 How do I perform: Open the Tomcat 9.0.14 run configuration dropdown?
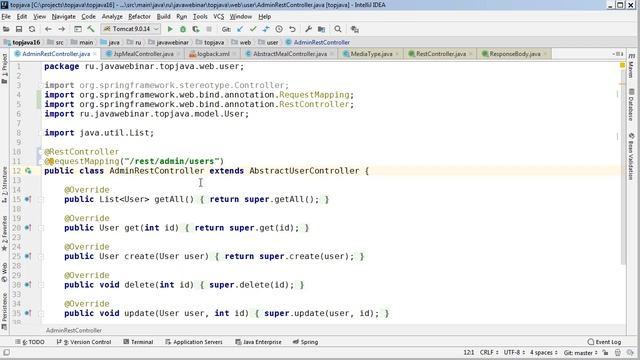pos(131,29)
